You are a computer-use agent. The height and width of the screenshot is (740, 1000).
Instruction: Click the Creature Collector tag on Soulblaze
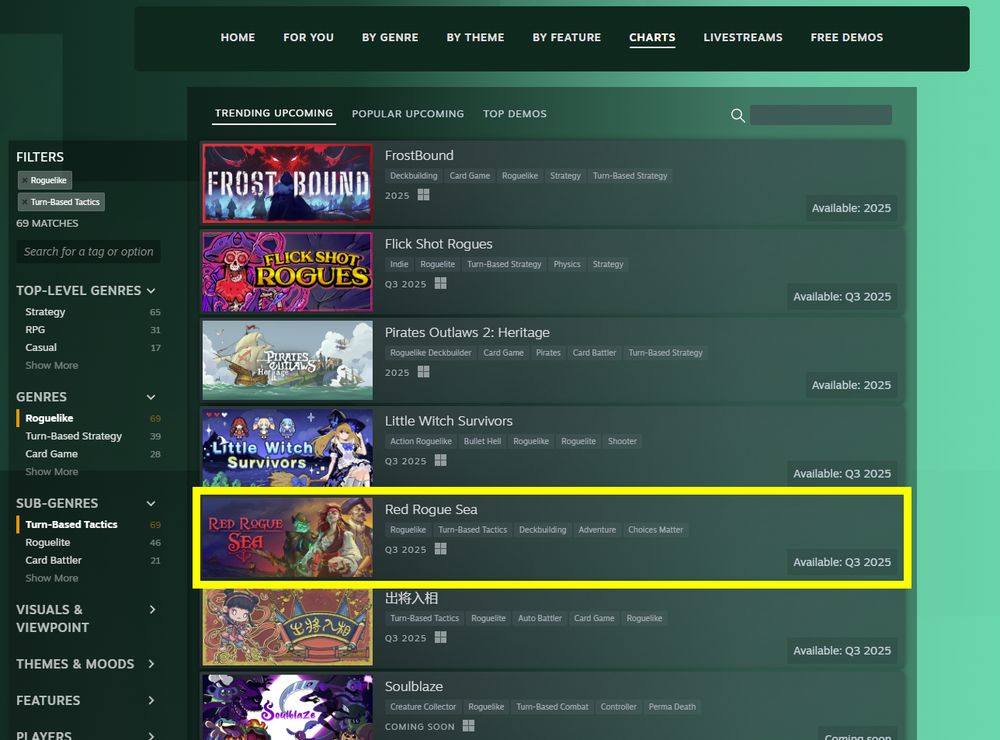(423, 707)
